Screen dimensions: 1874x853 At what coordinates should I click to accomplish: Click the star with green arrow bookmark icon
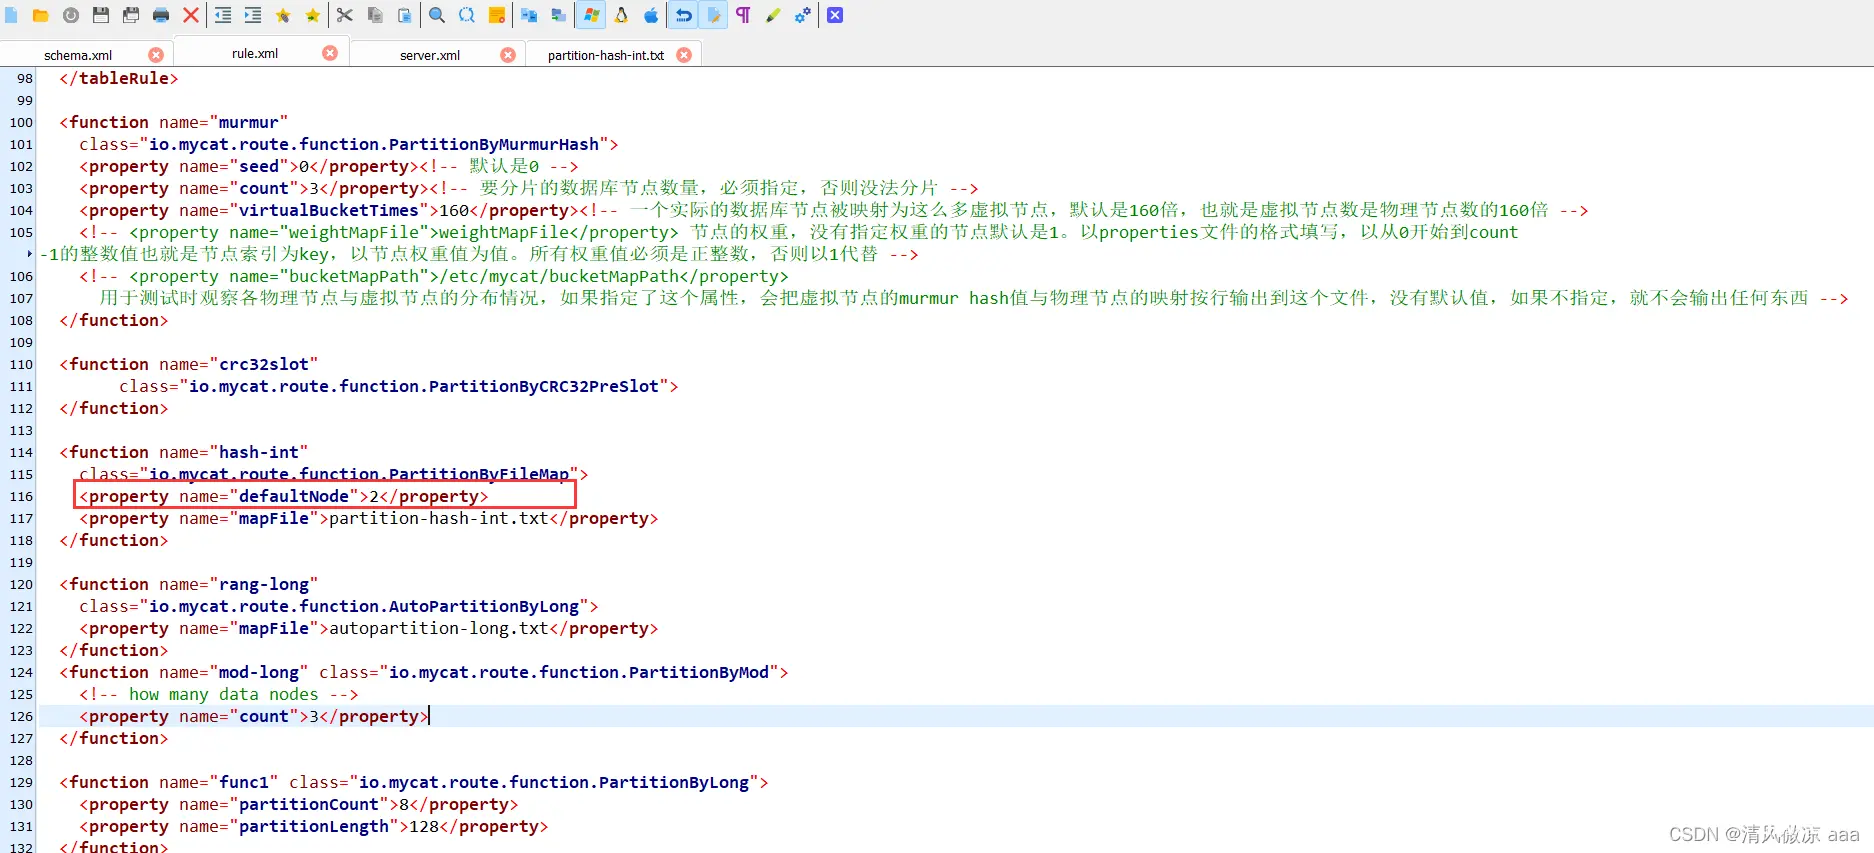pyautogui.click(x=313, y=15)
